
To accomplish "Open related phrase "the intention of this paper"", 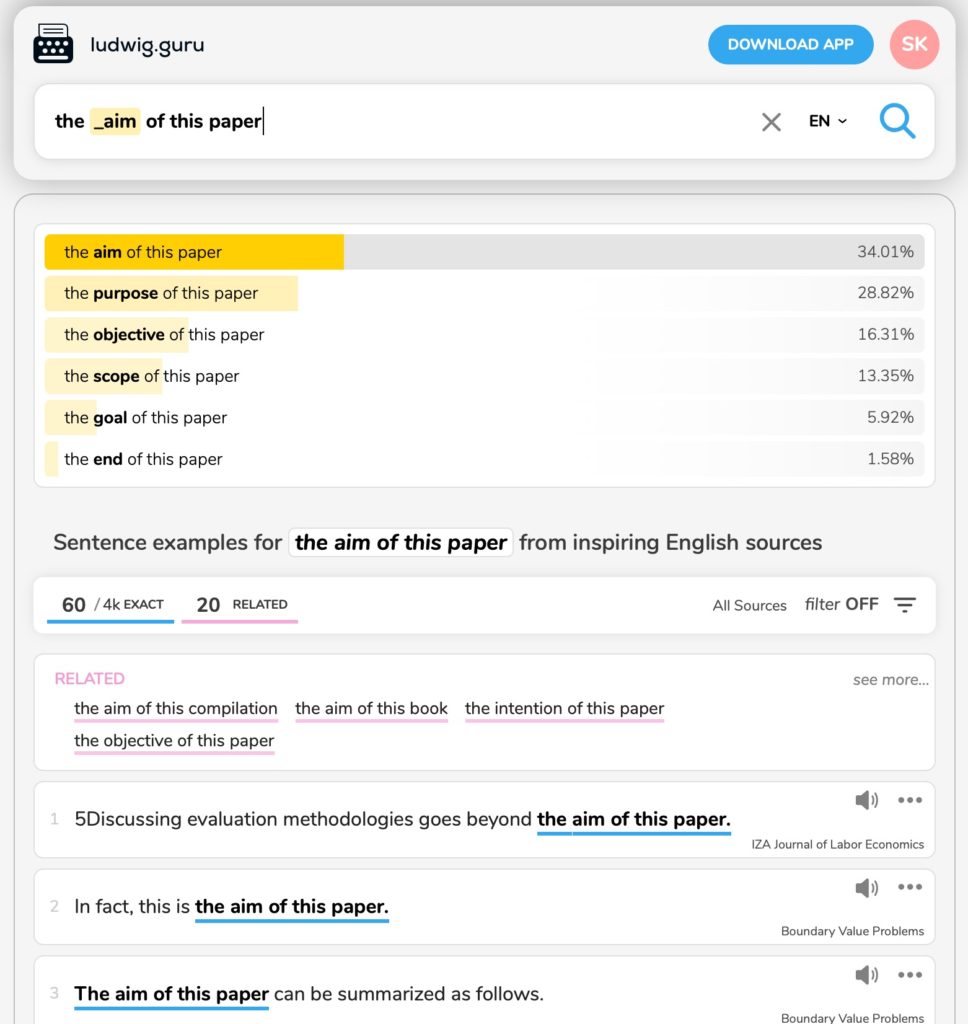I will point(564,709).
